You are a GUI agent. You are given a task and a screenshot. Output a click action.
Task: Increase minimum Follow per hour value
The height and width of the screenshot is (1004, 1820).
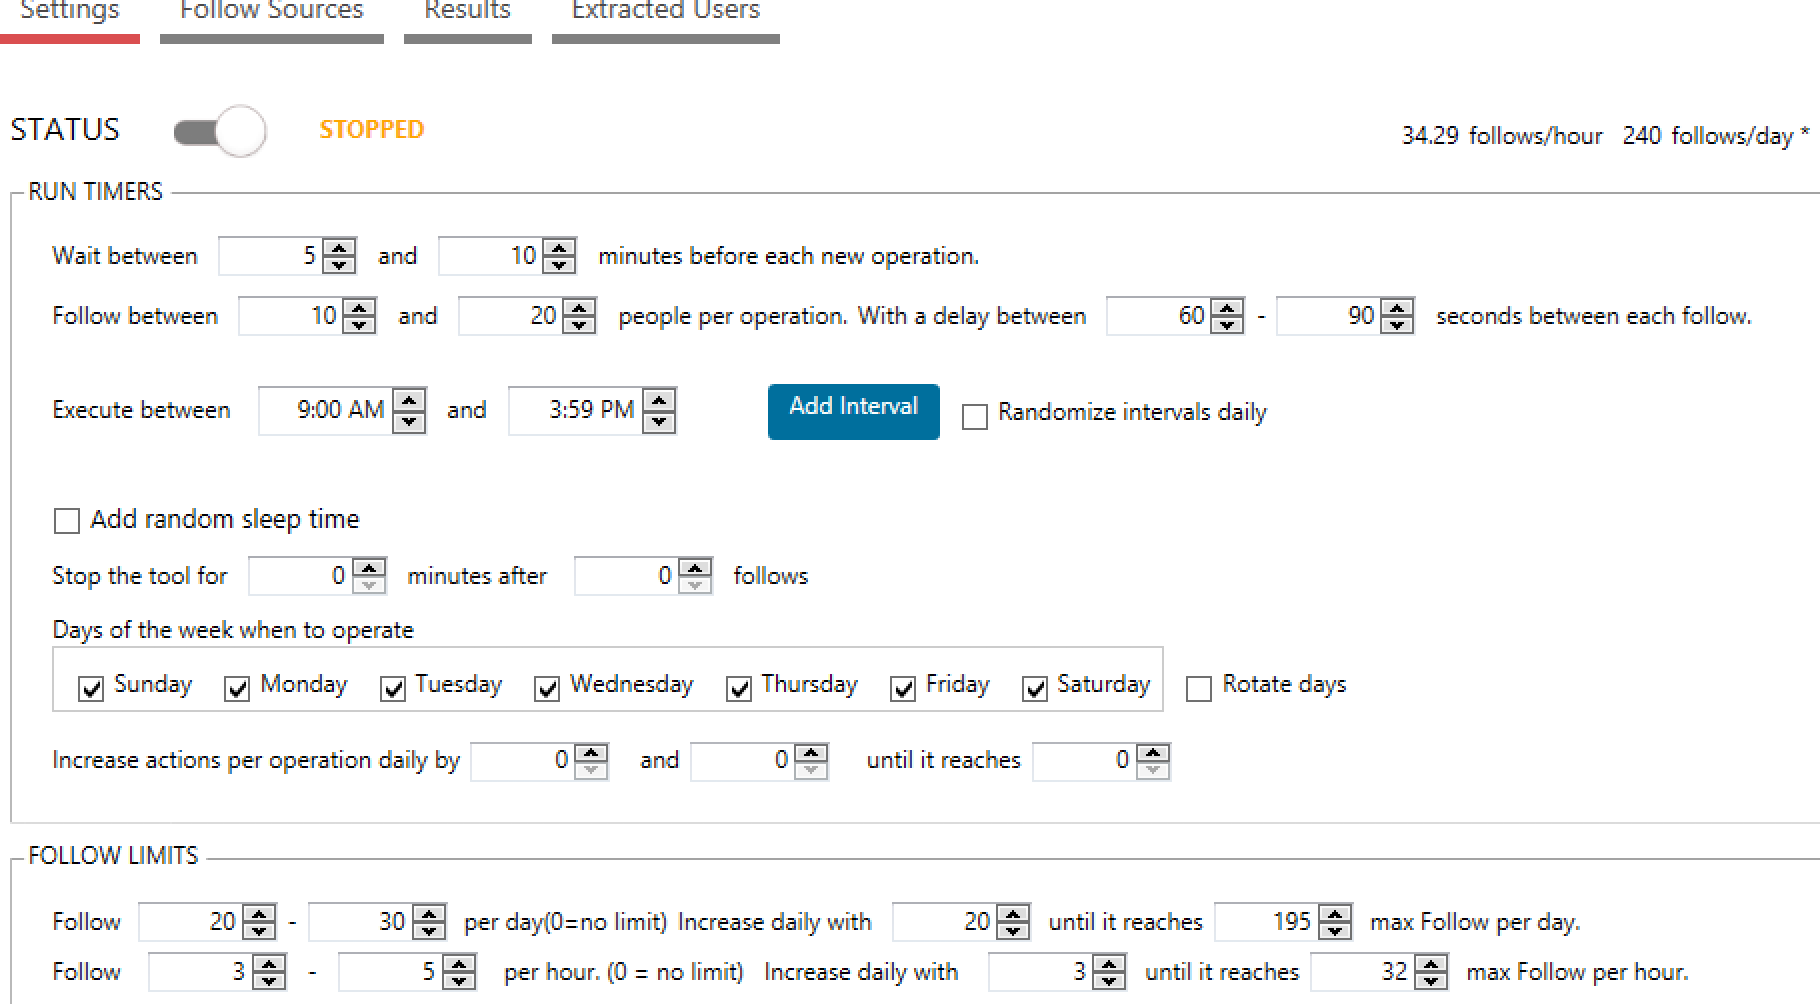(x=269, y=964)
